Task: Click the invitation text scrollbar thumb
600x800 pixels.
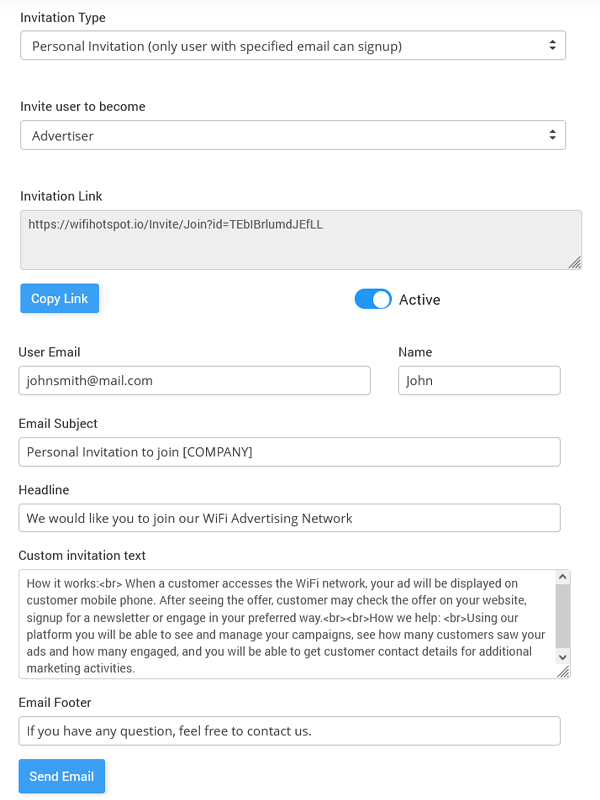Action: click(562, 615)
